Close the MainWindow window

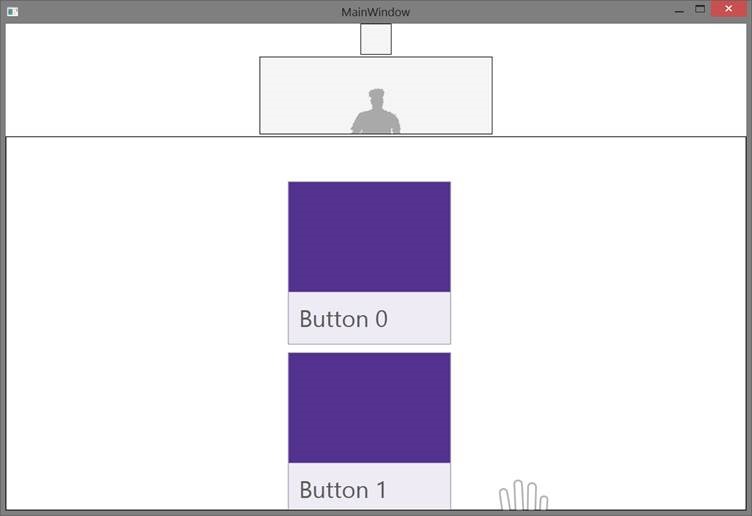(x=729, y=10)
